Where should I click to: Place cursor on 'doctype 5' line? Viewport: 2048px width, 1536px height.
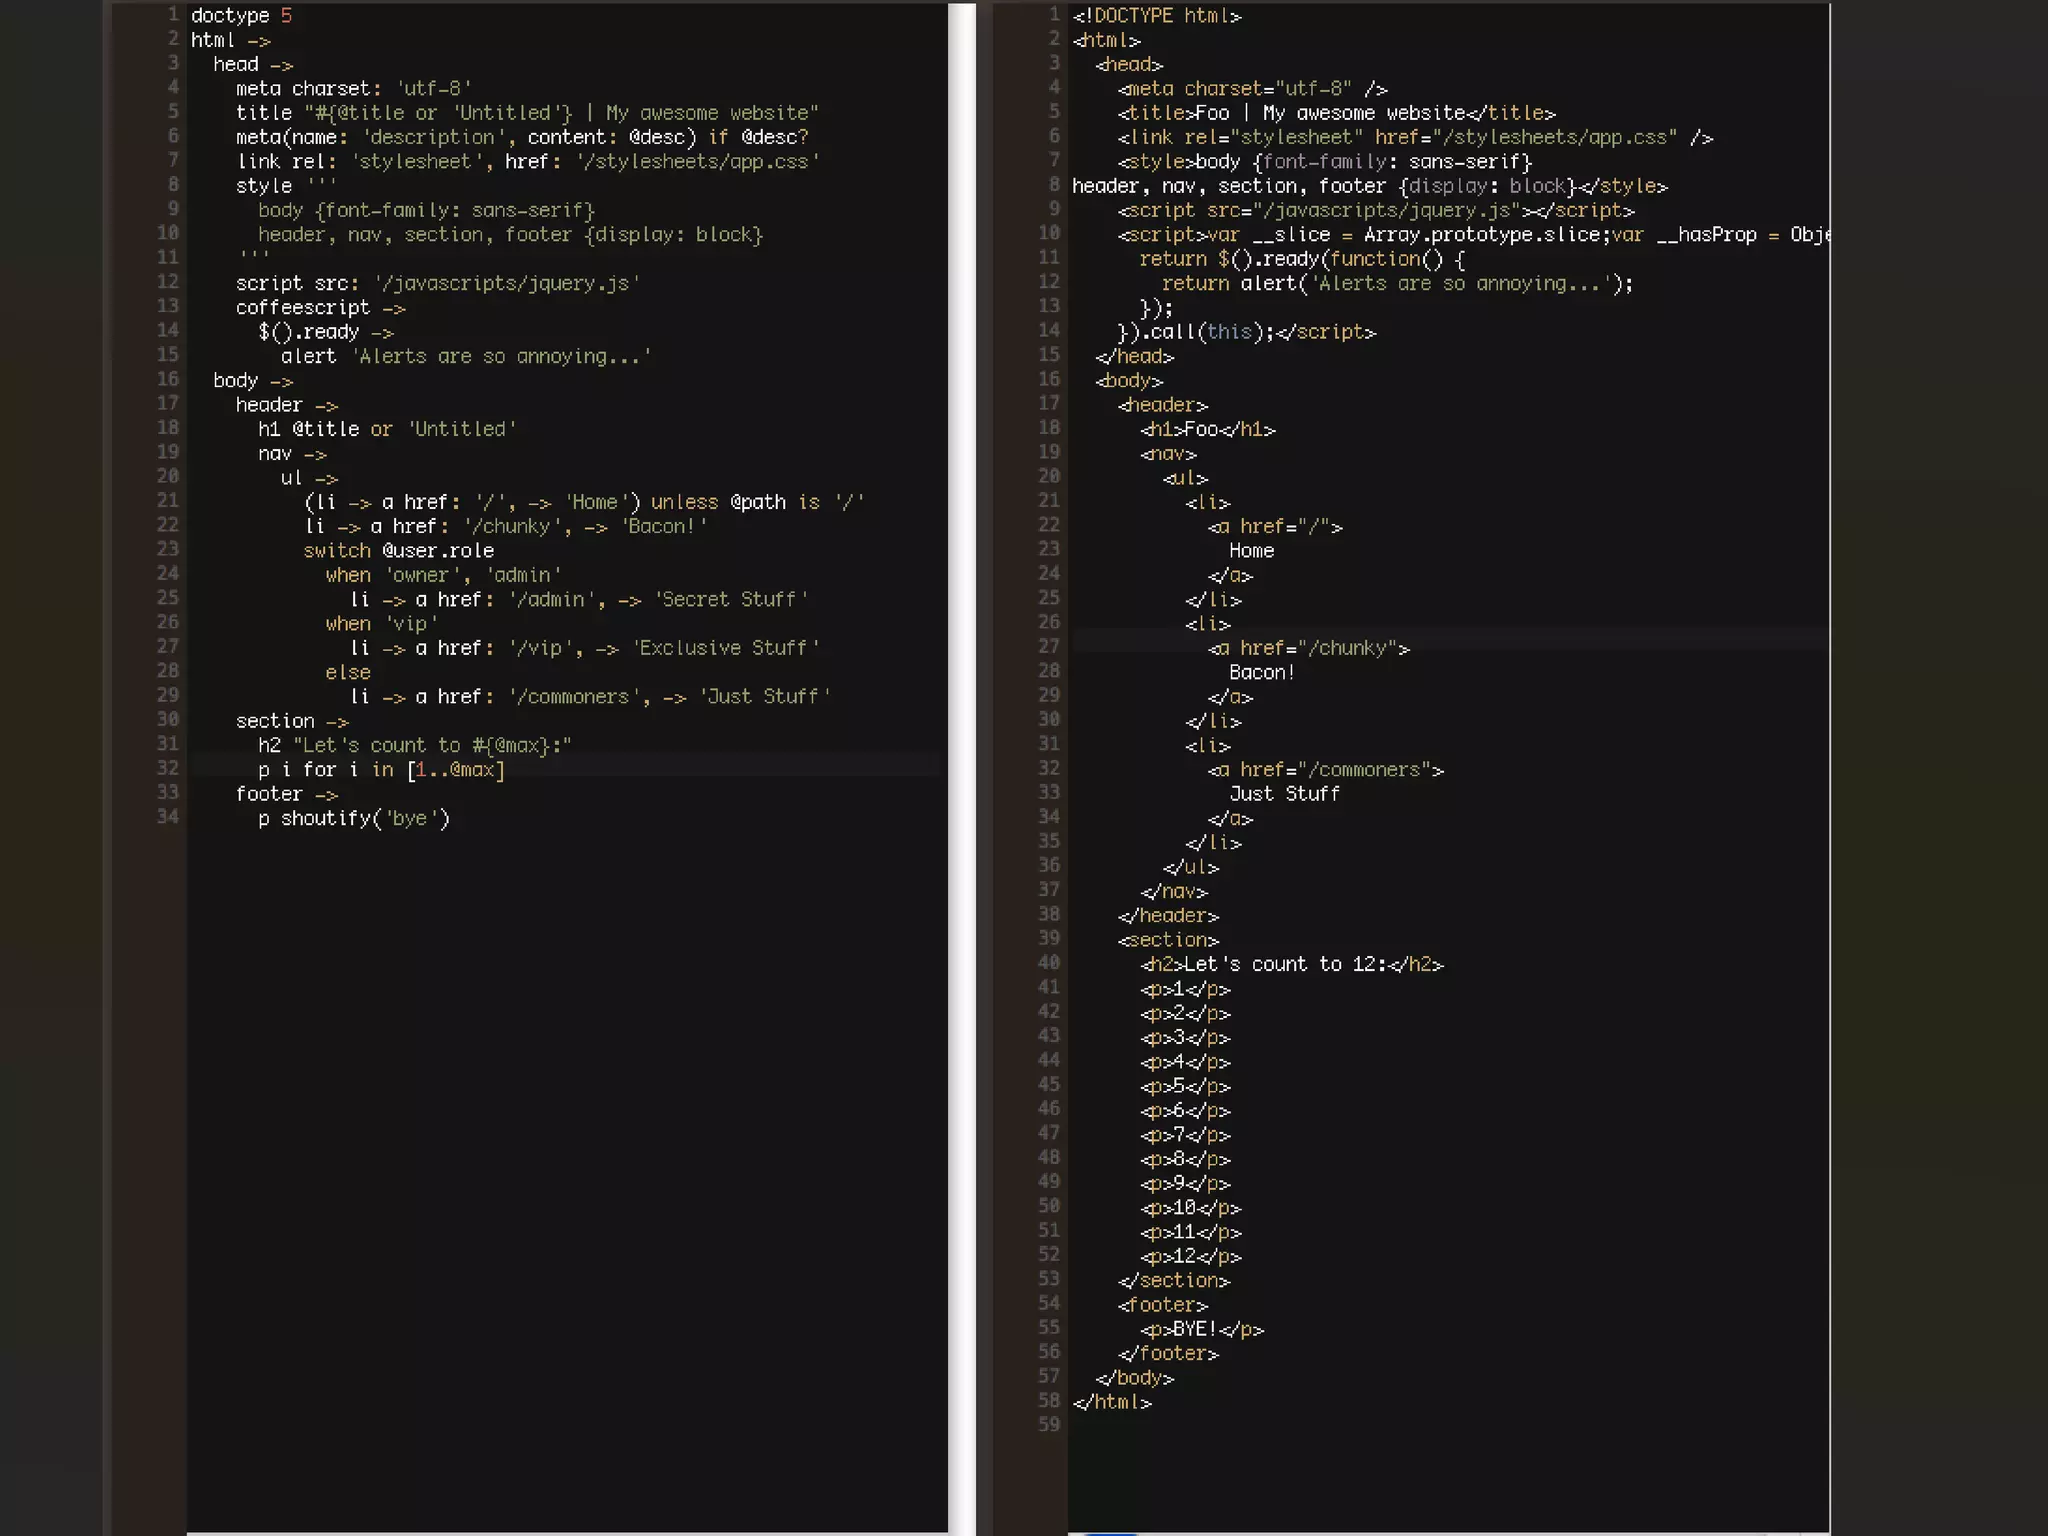[241, 16]
